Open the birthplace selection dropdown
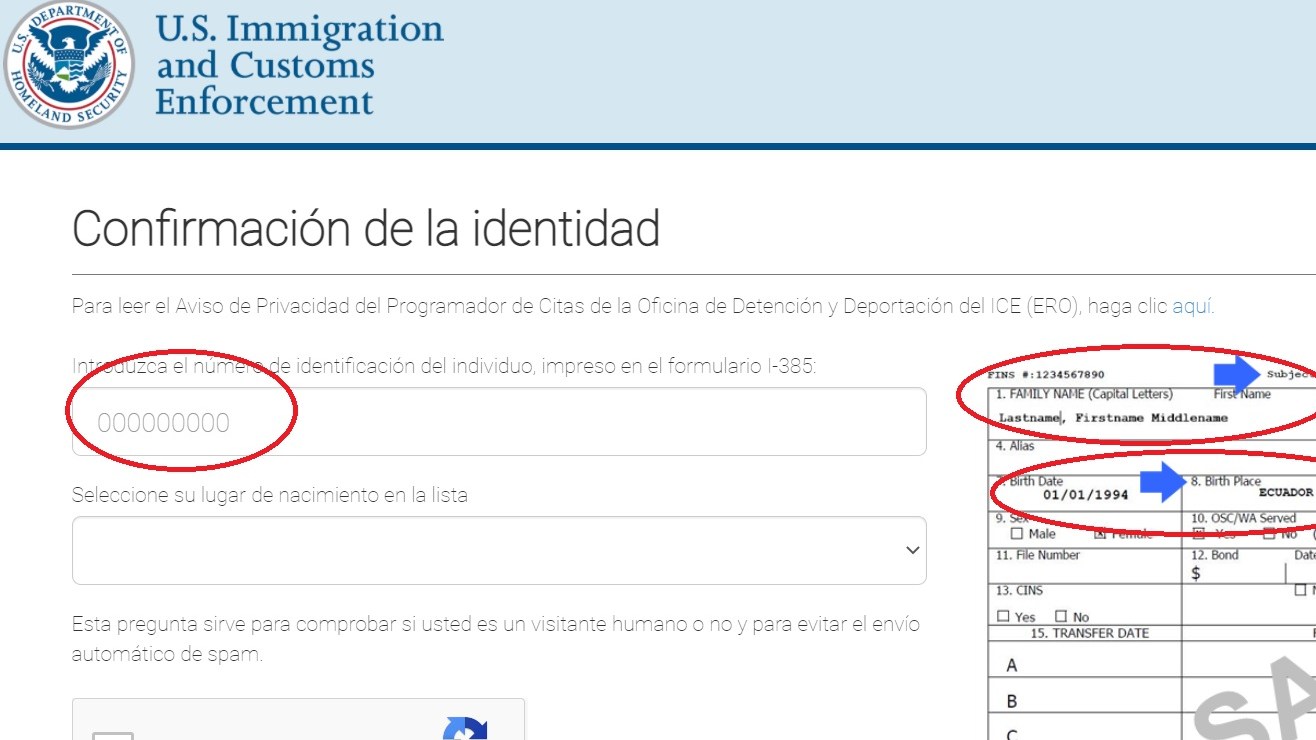 tap(499, 551)
